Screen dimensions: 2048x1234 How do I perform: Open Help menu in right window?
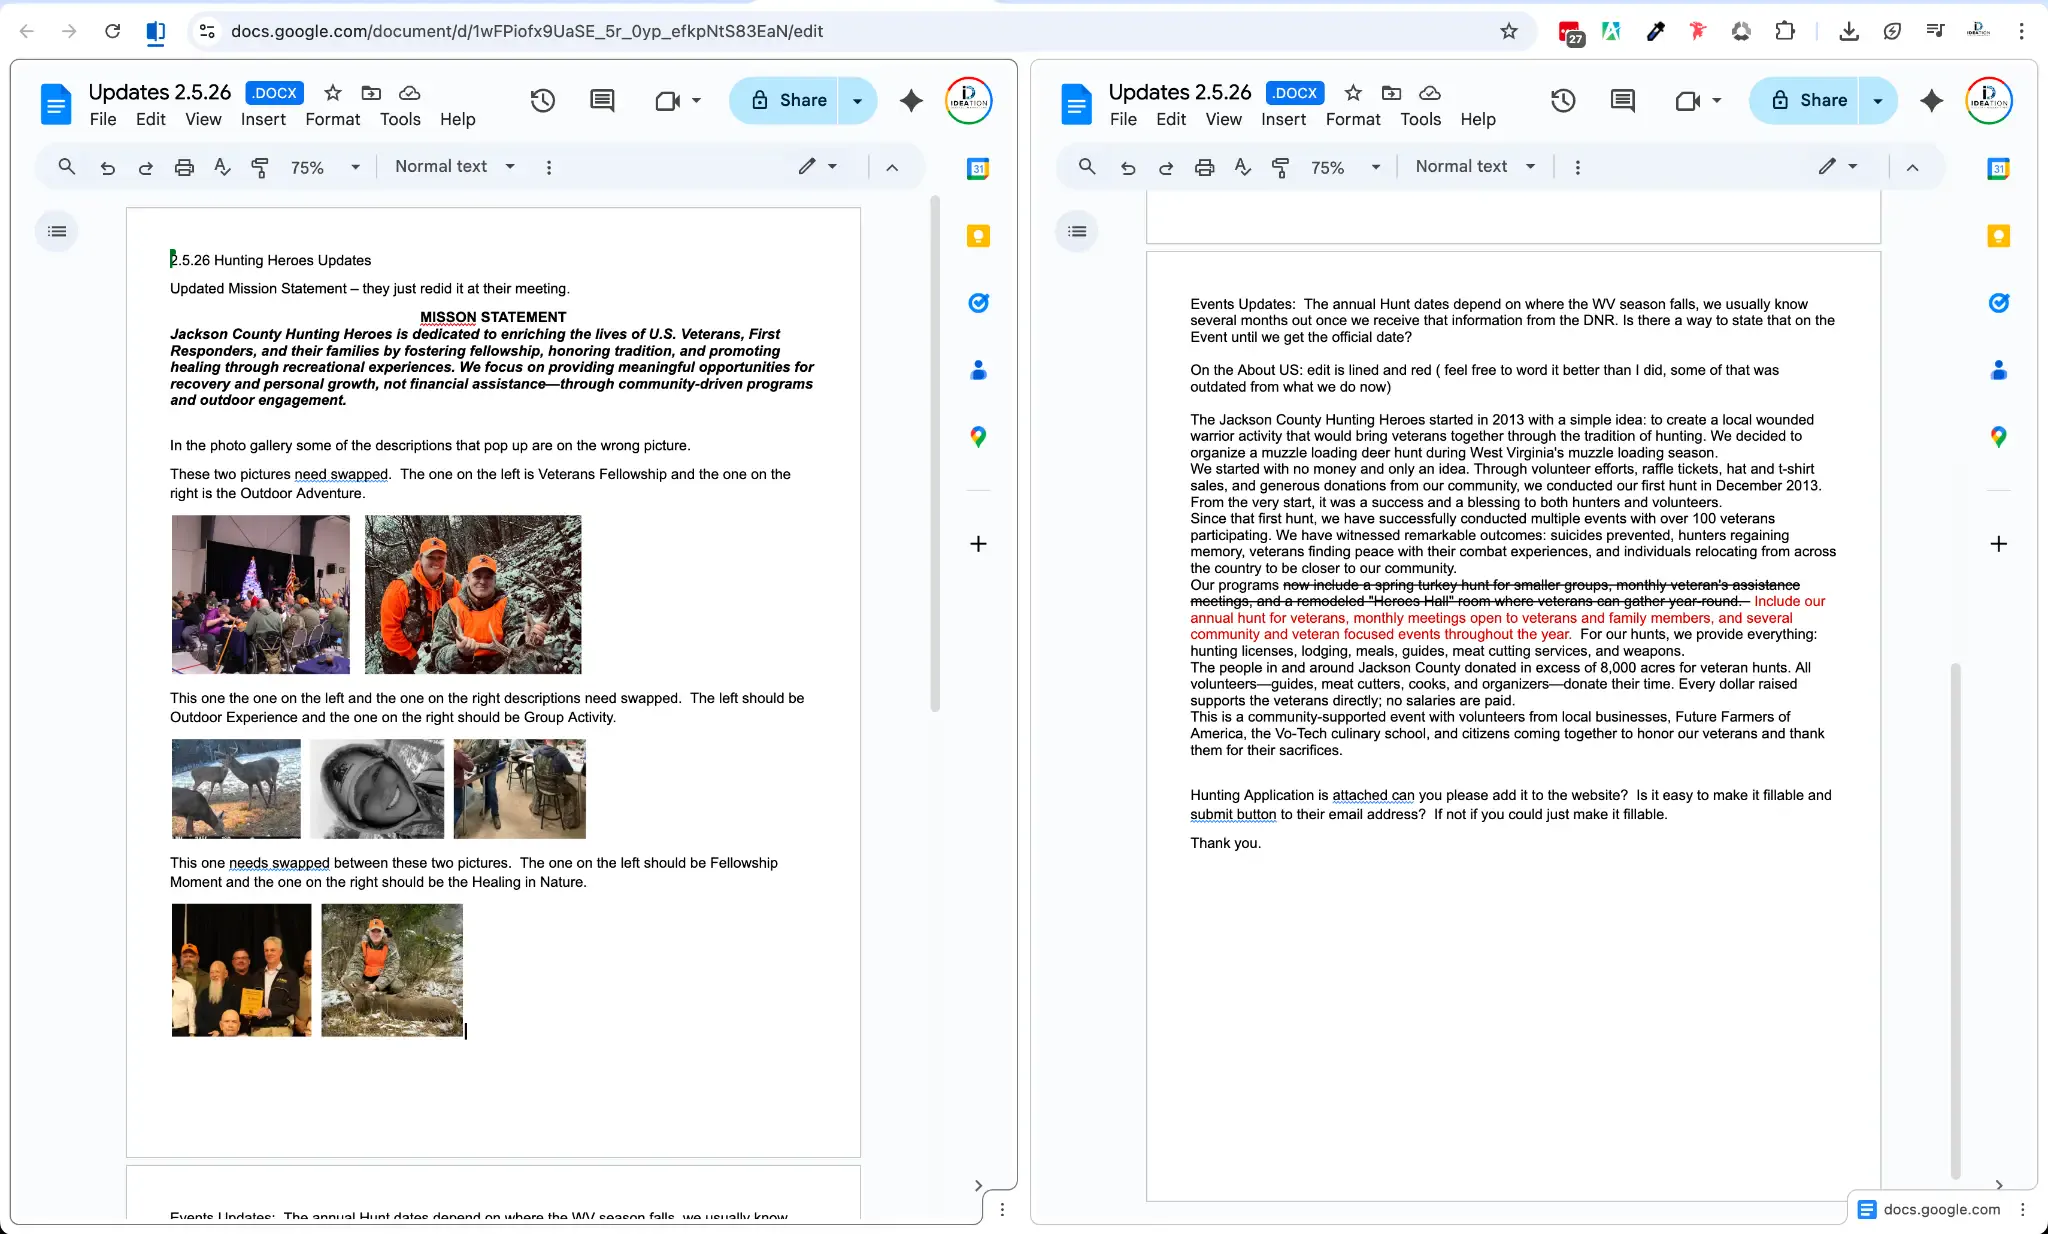(1477, 119)
